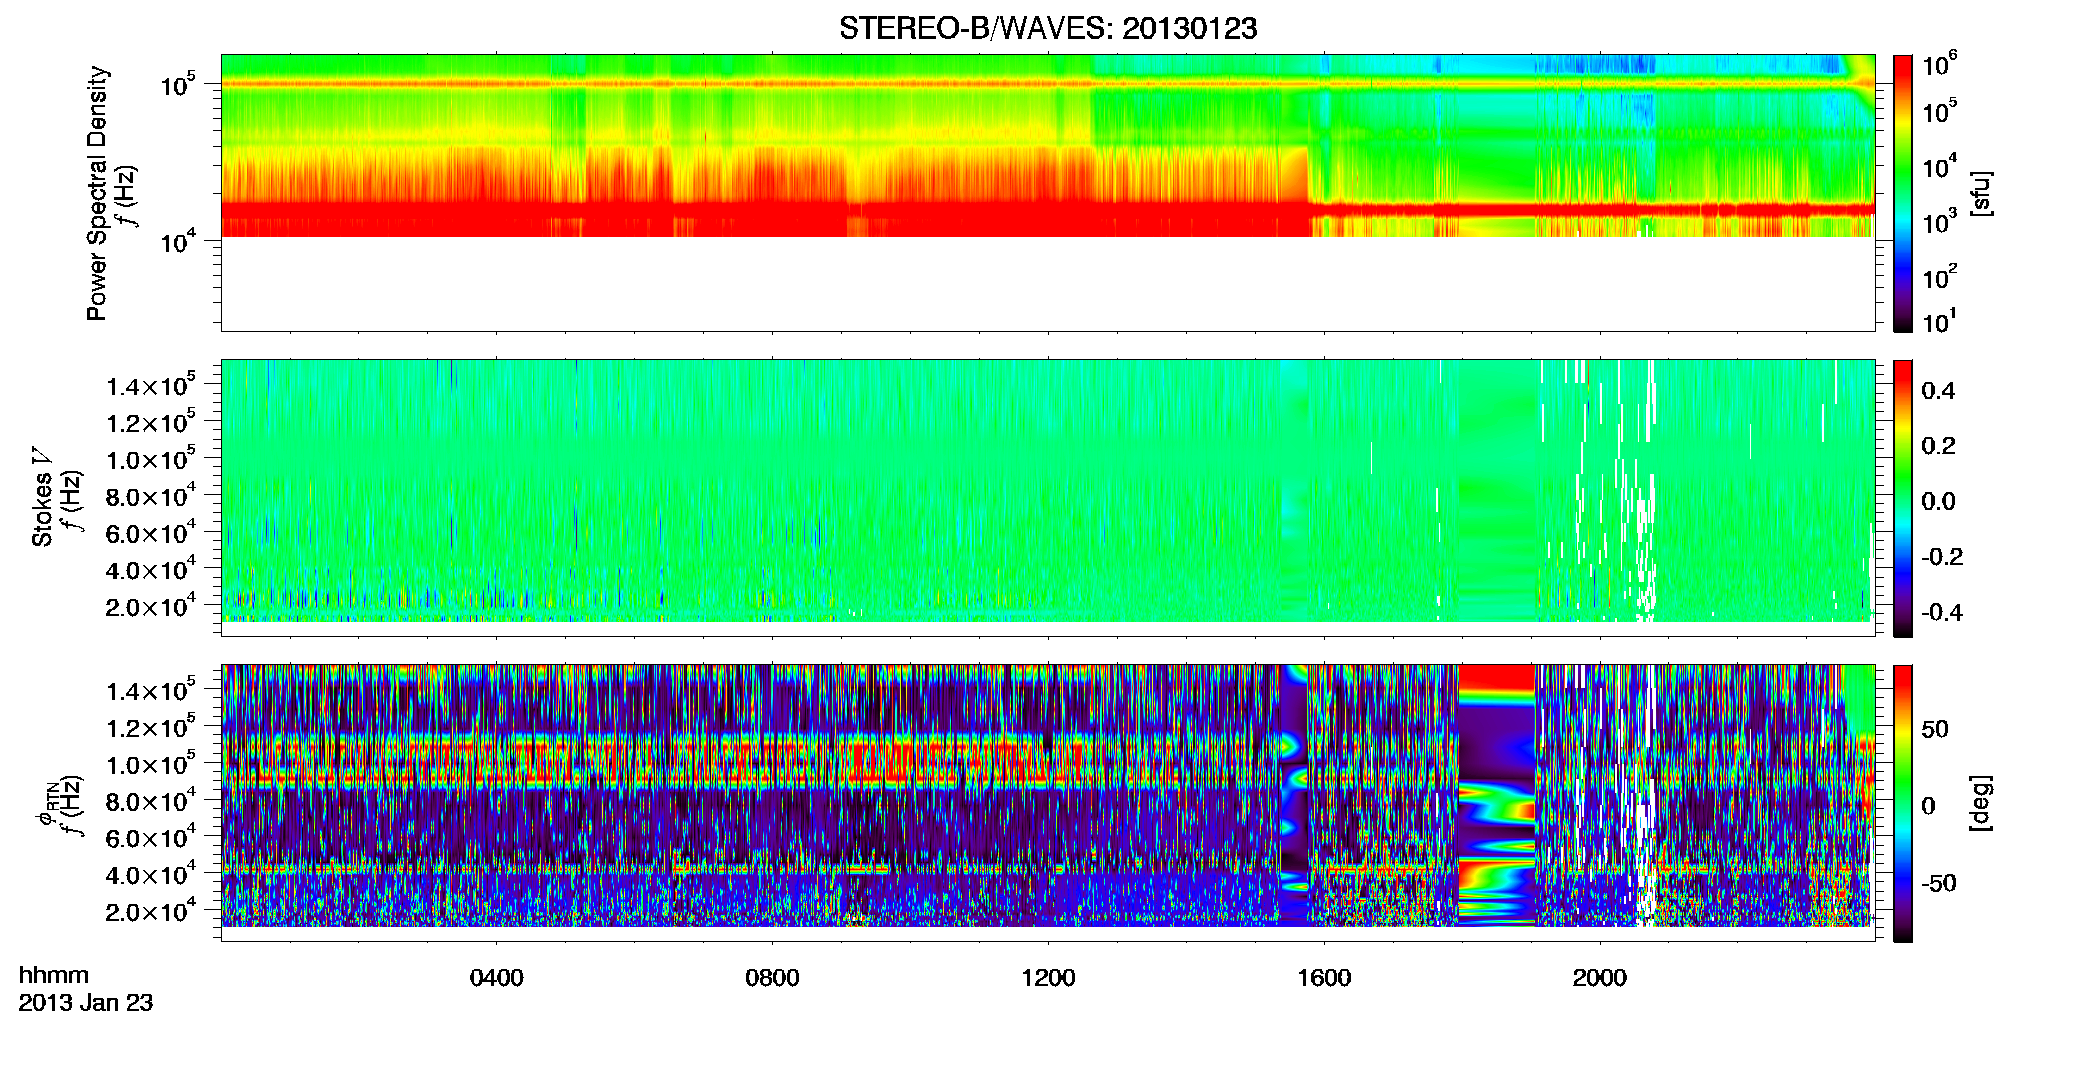
Task: Click the plot title STEREO-B/WAVES: 20130123
Action: (1048, 28)
